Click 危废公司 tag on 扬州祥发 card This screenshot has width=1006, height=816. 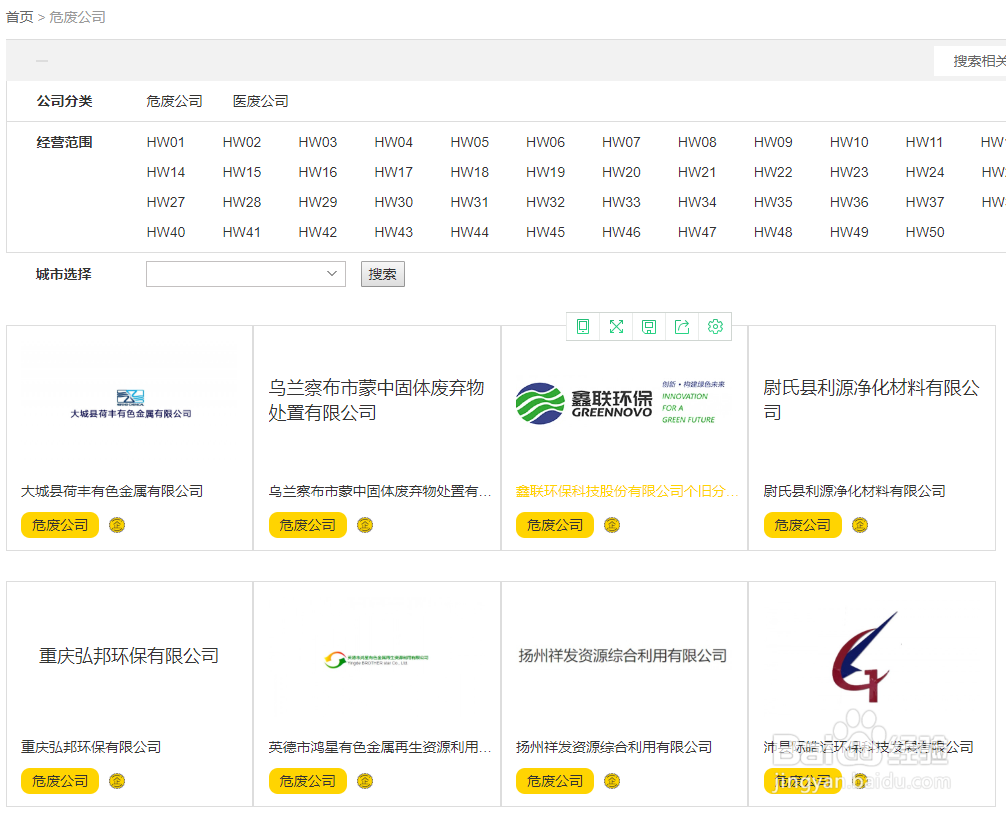[x=555, y=781]
